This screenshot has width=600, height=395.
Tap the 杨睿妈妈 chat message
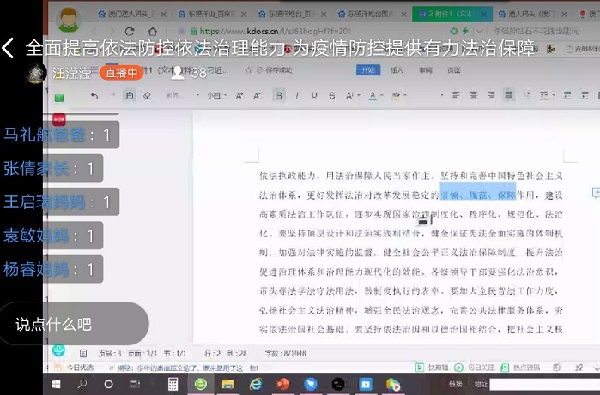[52, 269]
